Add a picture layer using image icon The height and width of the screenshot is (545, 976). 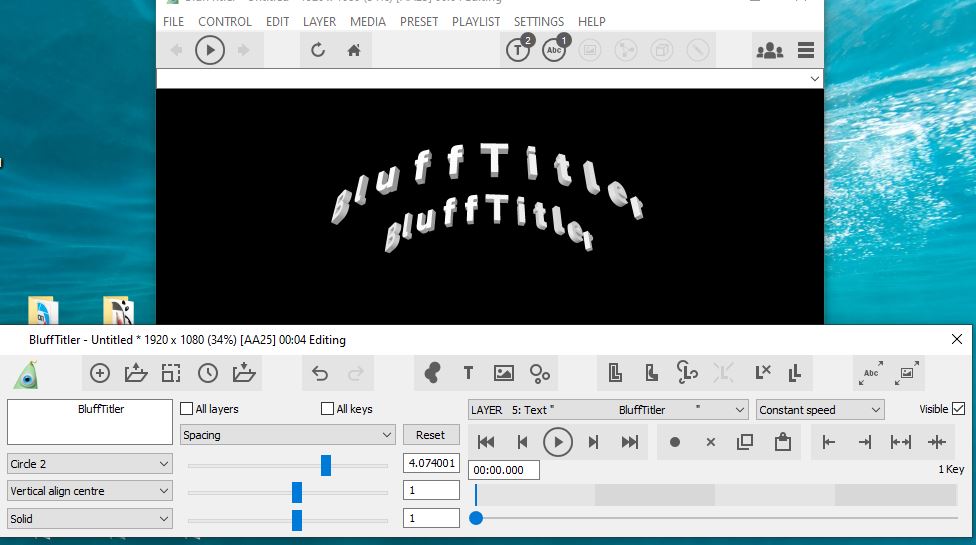(504, 373)
